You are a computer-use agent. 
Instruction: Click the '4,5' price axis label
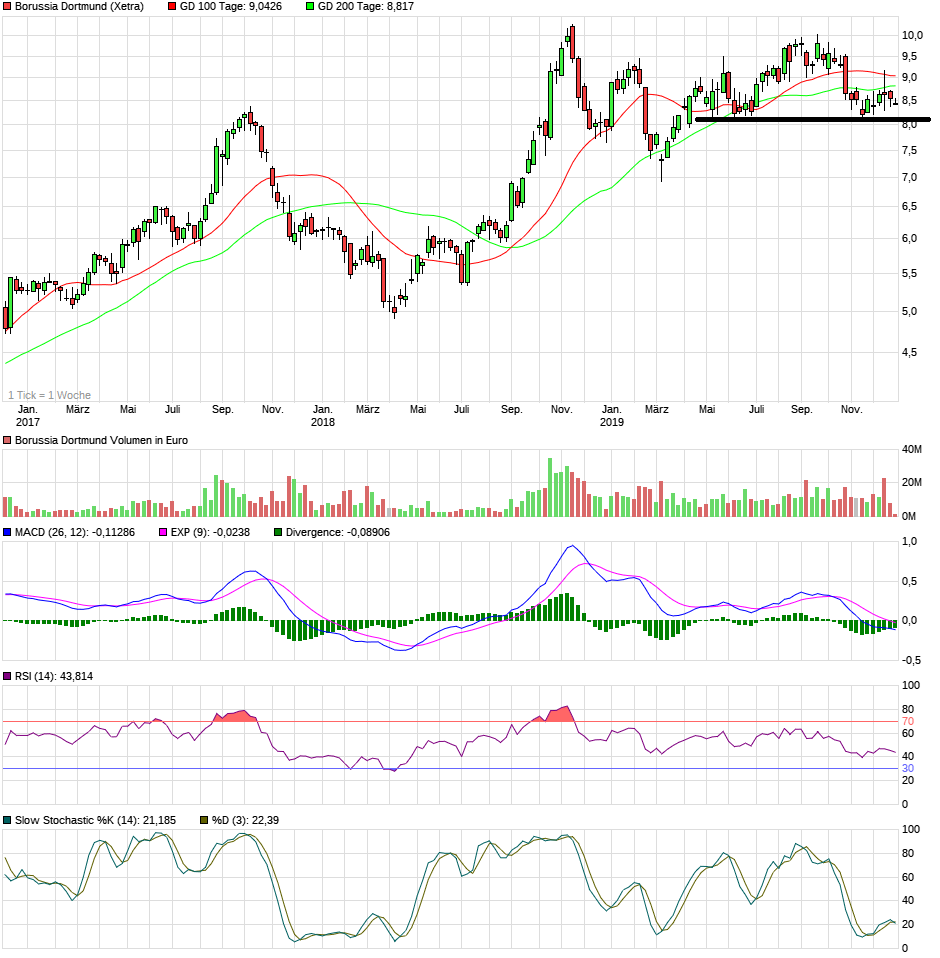(909, 353)
